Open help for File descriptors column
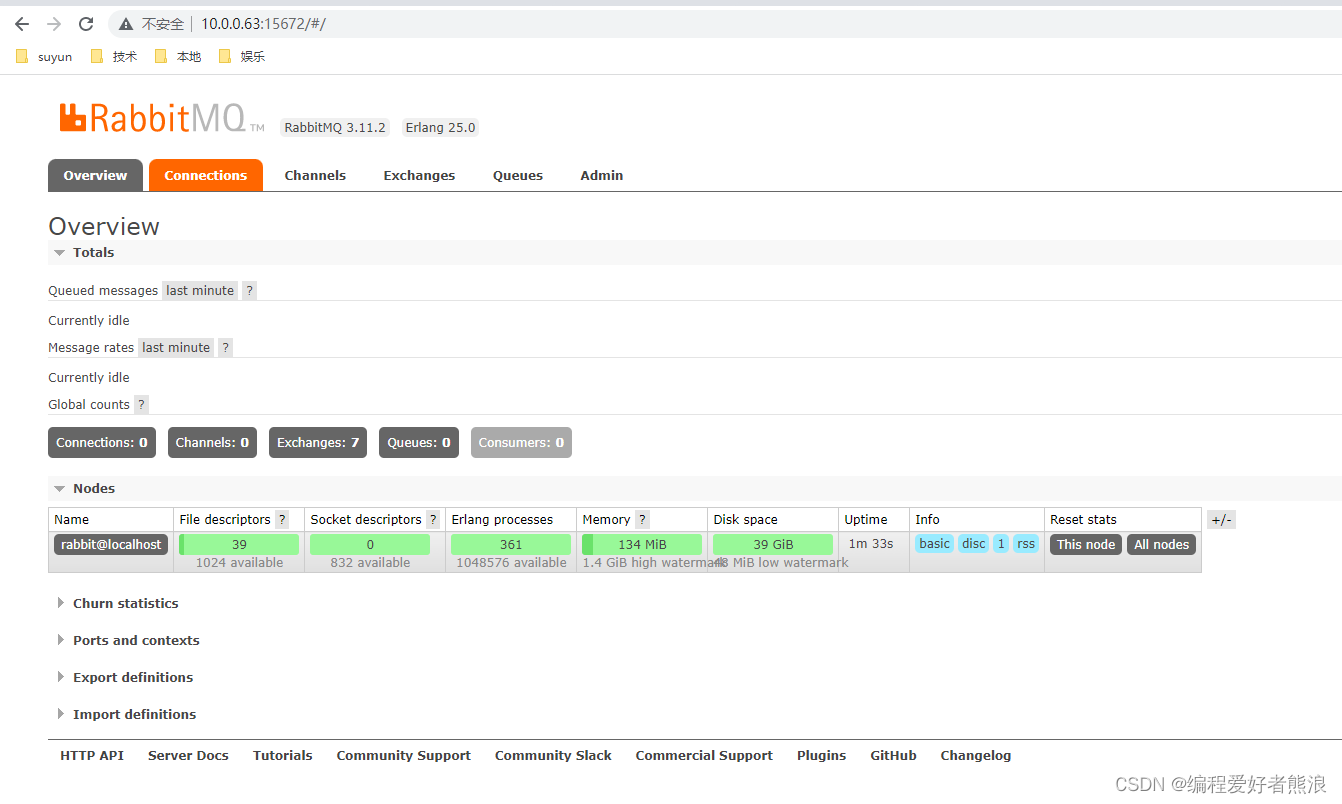The image size is (1342, 804). pos(282,520)
